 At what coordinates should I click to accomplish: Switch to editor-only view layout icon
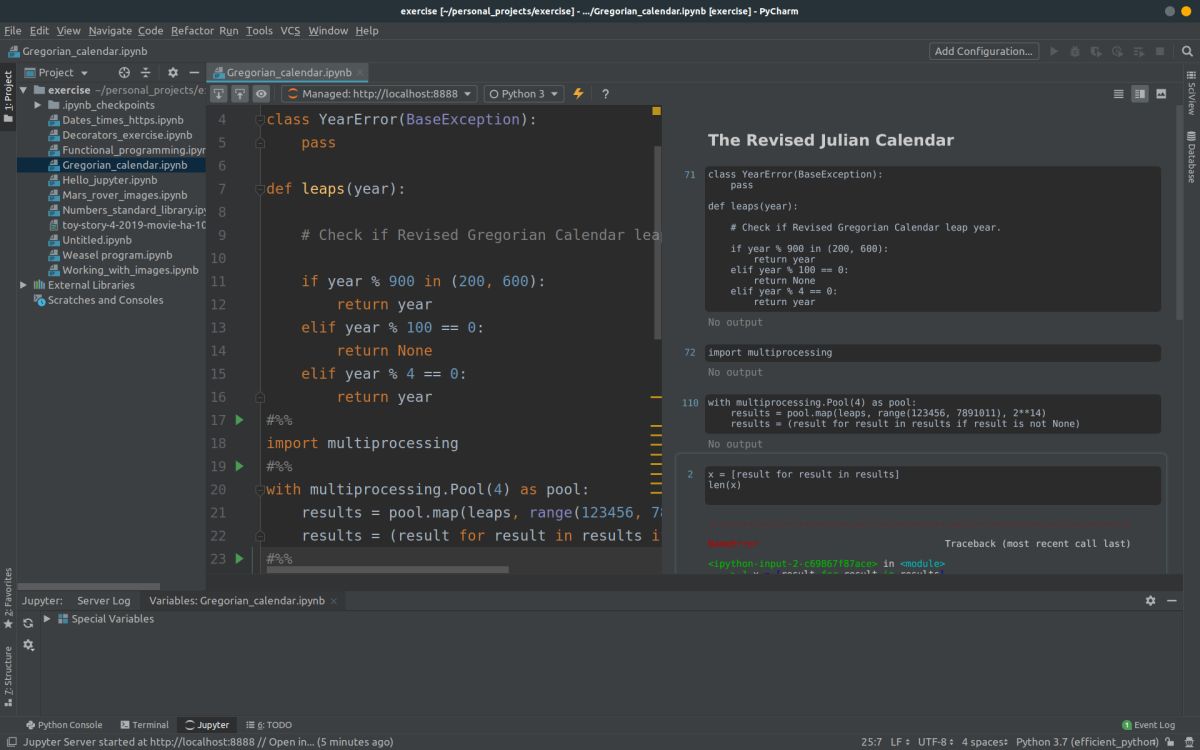1119,93
